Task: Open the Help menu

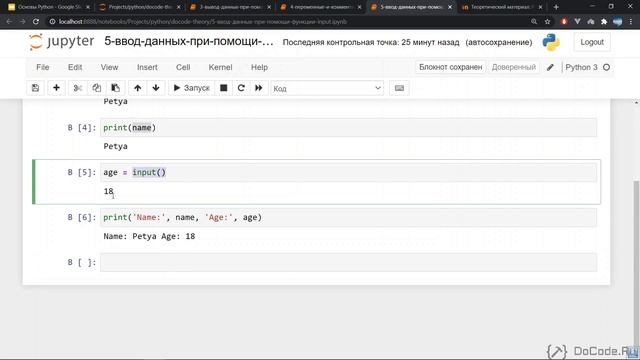Action: click(259, 67)
